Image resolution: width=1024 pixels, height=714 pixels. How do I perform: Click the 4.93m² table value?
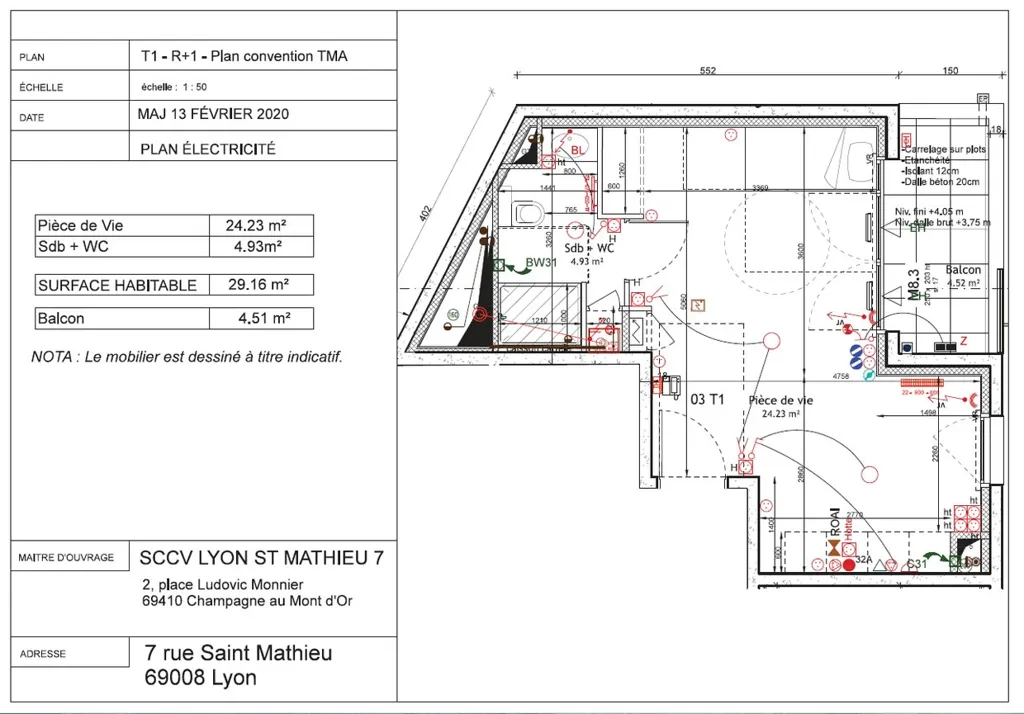261,246
